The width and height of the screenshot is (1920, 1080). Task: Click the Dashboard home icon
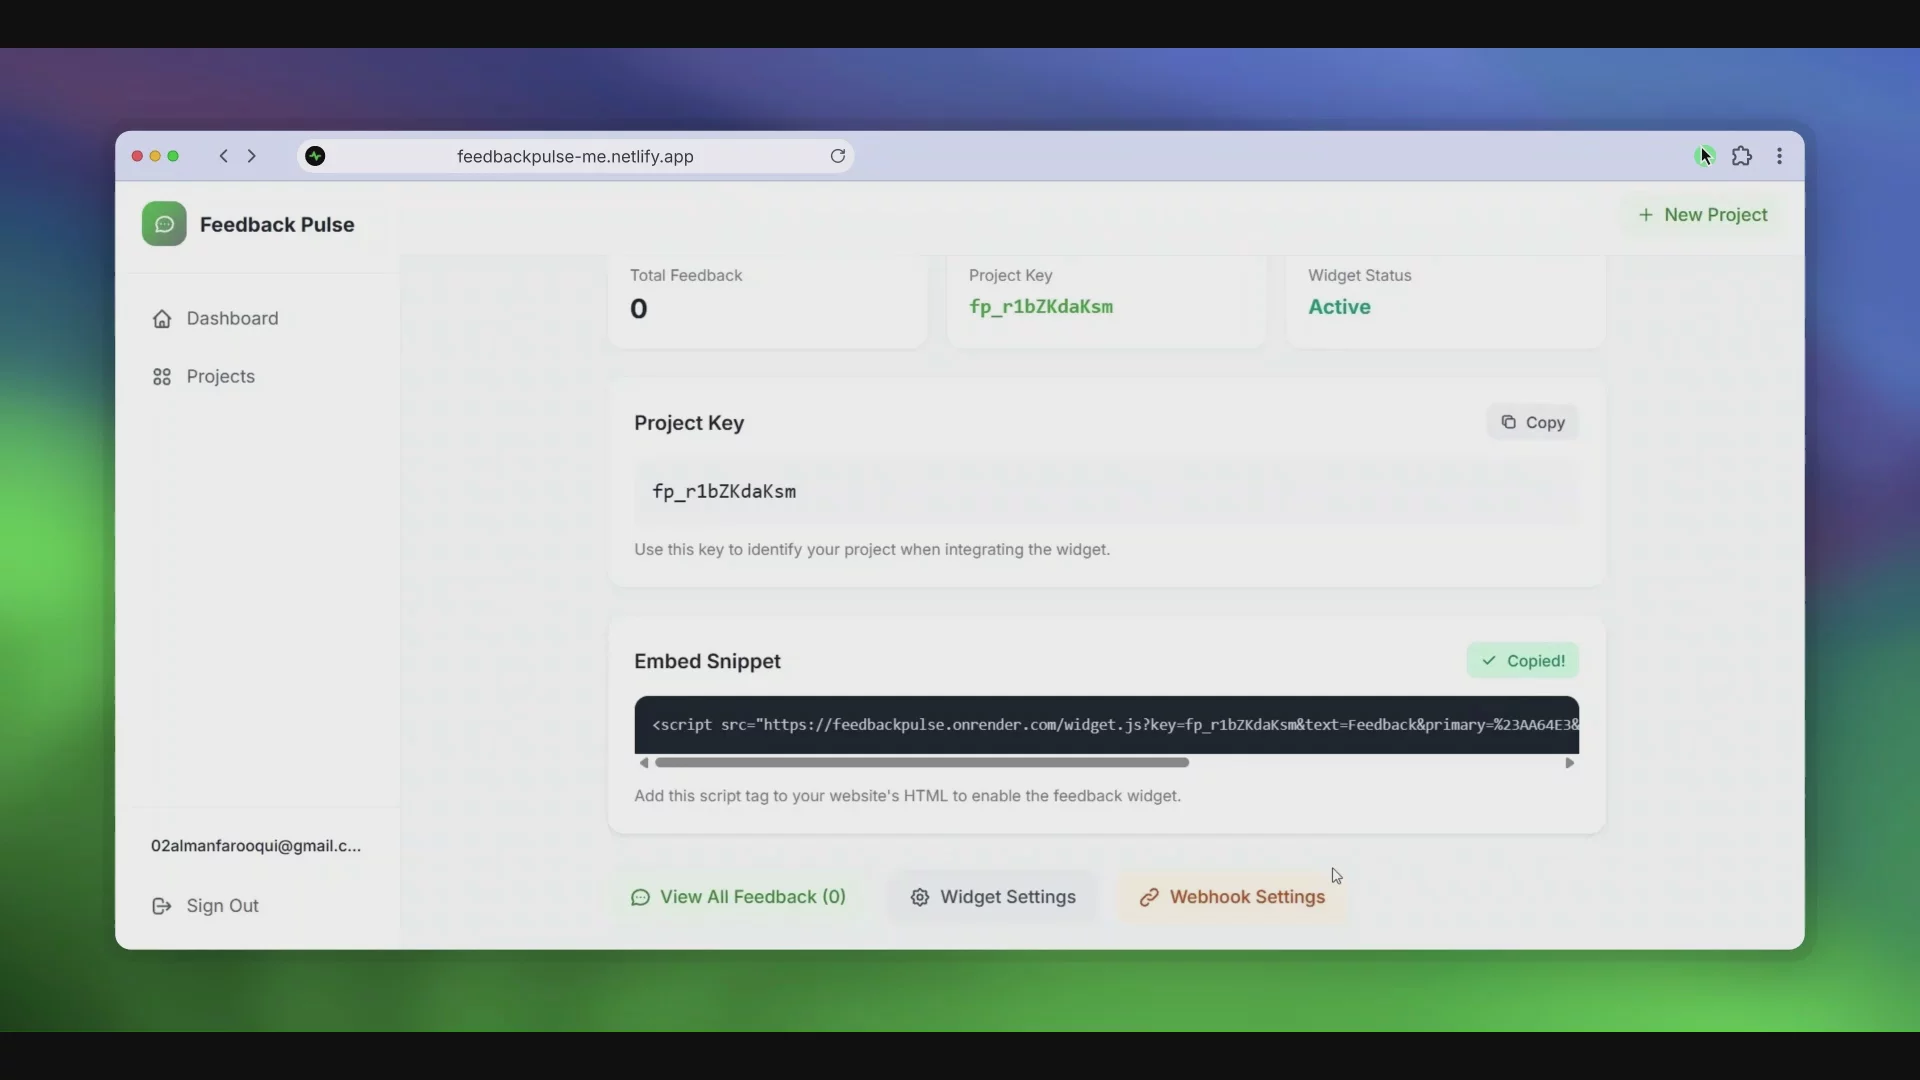pyautogui.click(x=161, y=318)
